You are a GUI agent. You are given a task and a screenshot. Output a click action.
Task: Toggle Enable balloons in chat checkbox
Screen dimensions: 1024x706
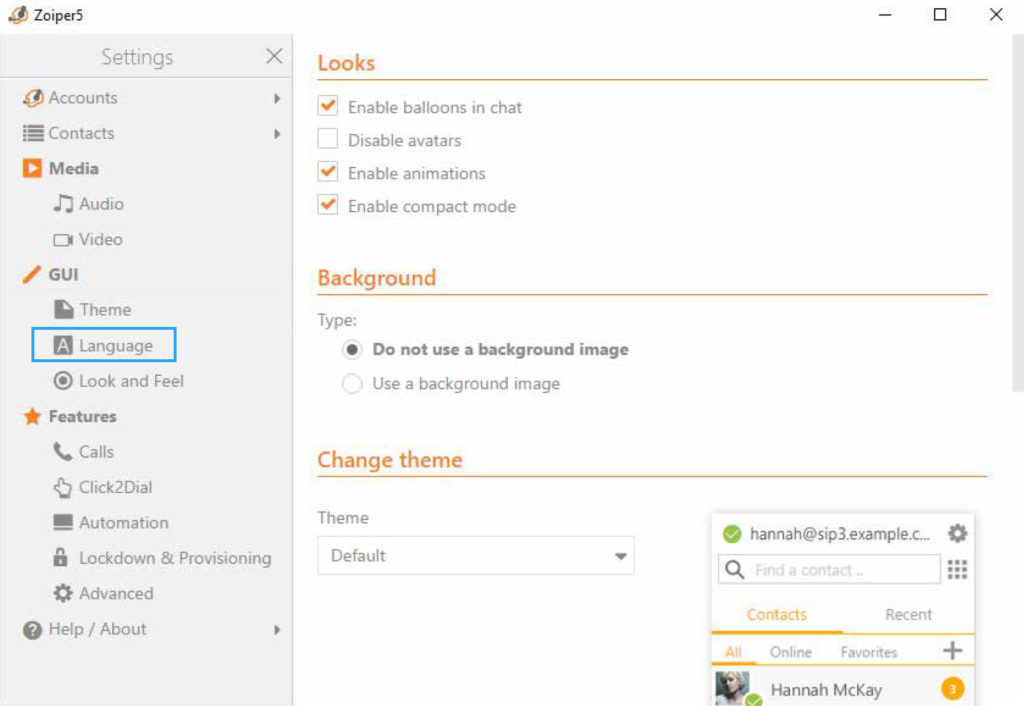click(328, 106)
